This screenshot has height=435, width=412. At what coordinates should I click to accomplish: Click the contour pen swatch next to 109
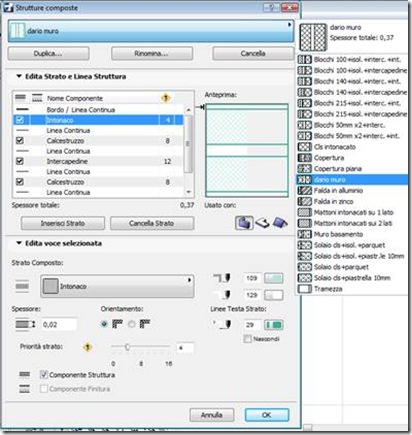[274, 278]
